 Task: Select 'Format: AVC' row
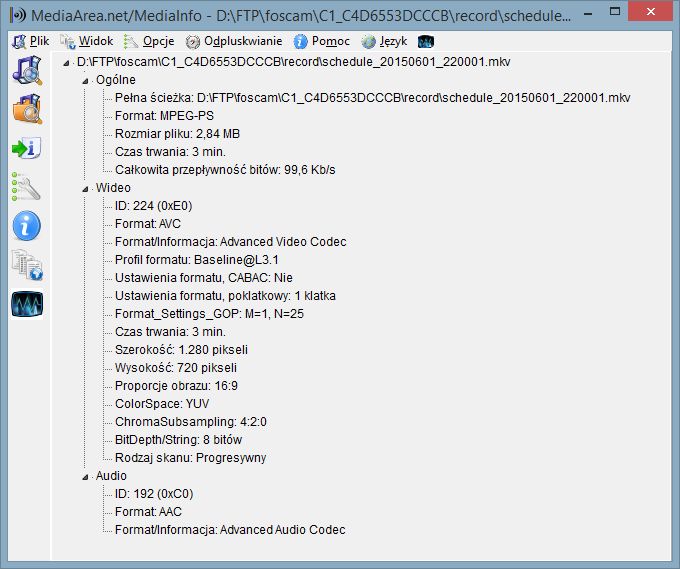tap(148, 224)
